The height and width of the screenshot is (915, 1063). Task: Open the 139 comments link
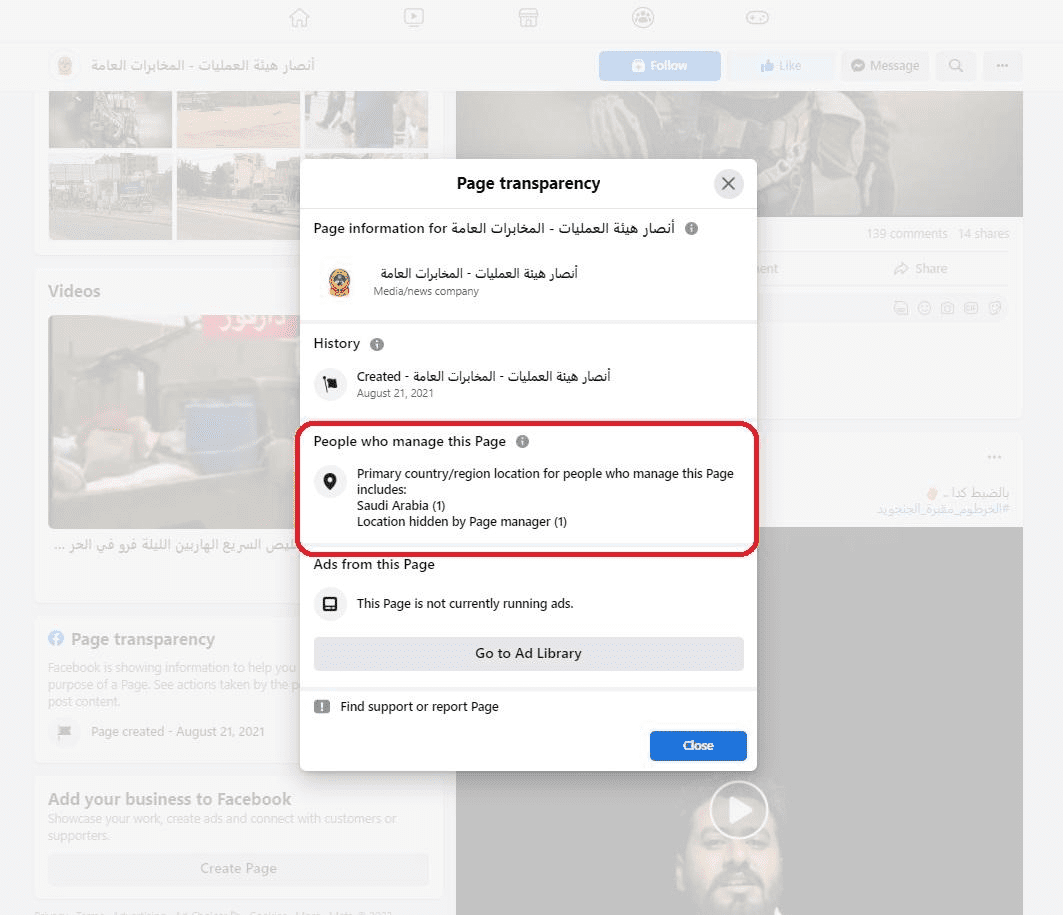coord(906,234)
